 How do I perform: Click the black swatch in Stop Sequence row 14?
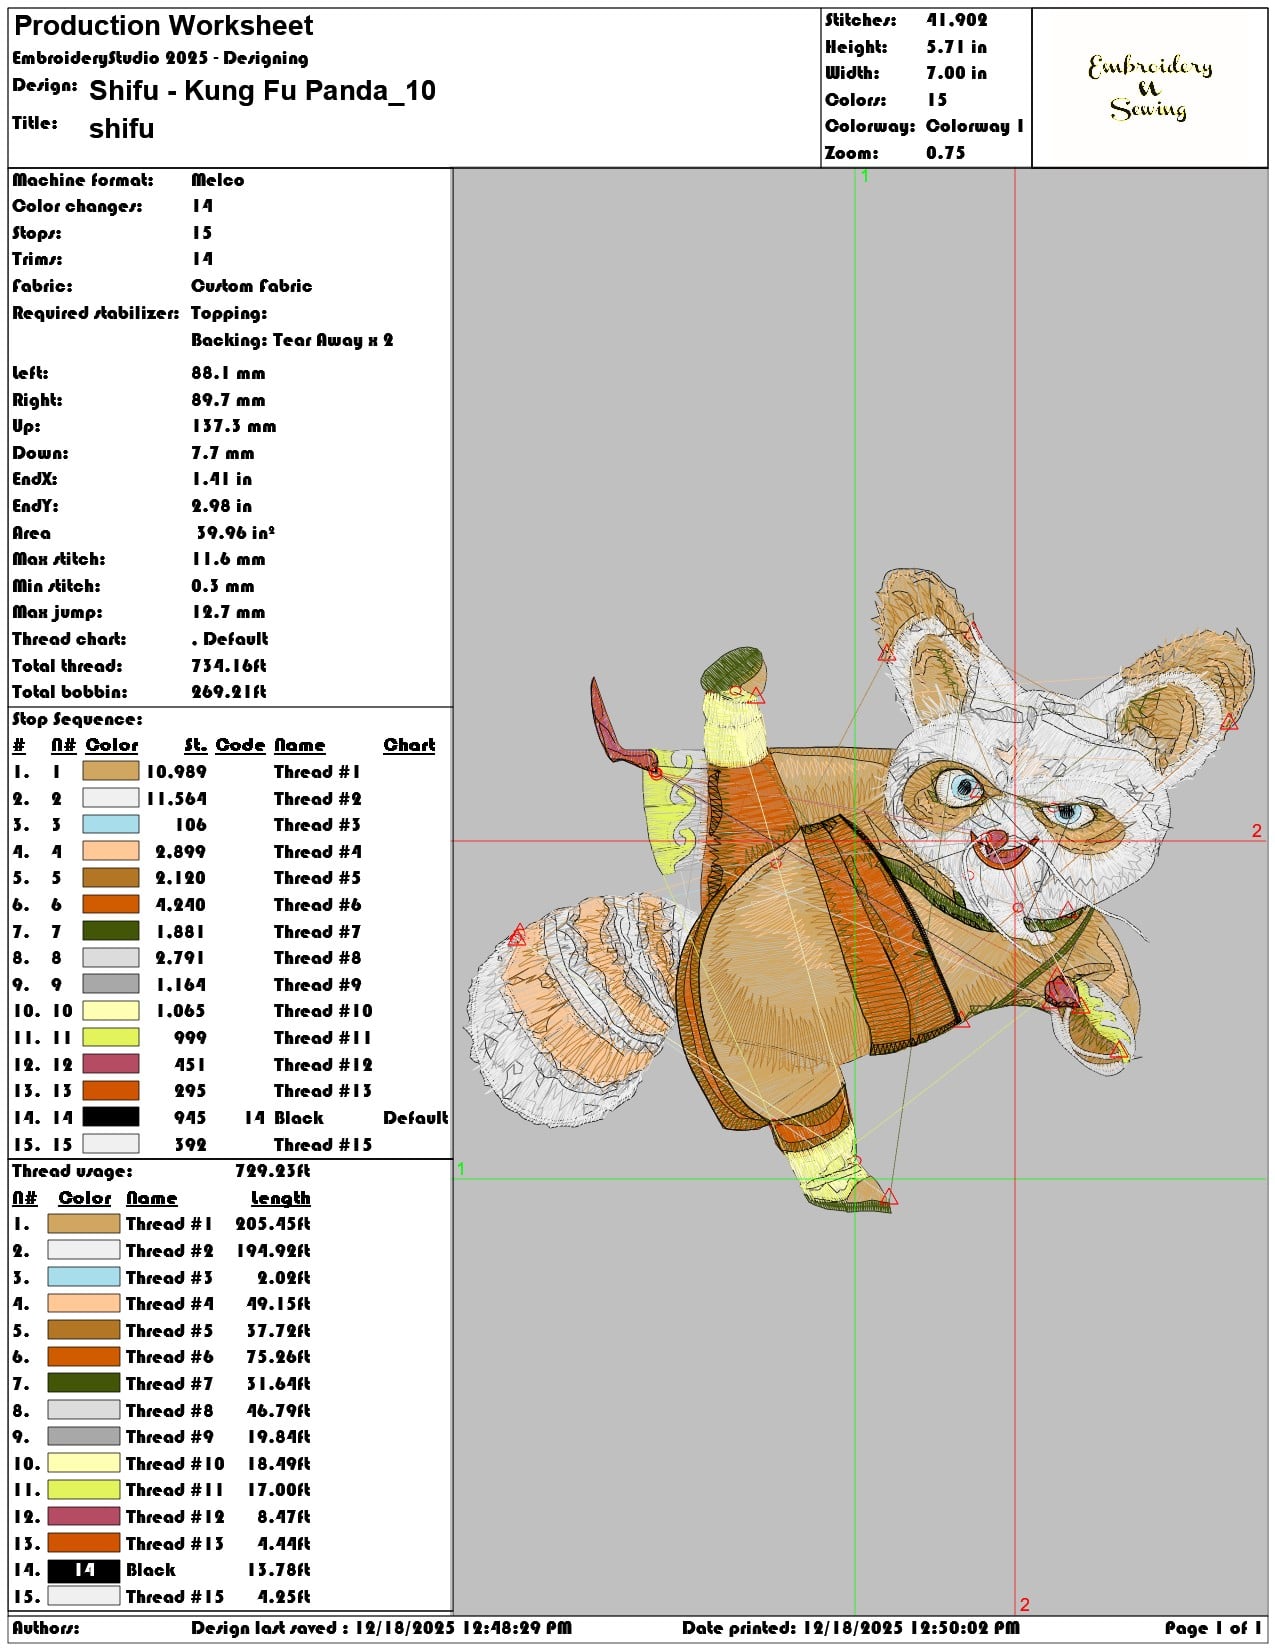(110, 1117)
